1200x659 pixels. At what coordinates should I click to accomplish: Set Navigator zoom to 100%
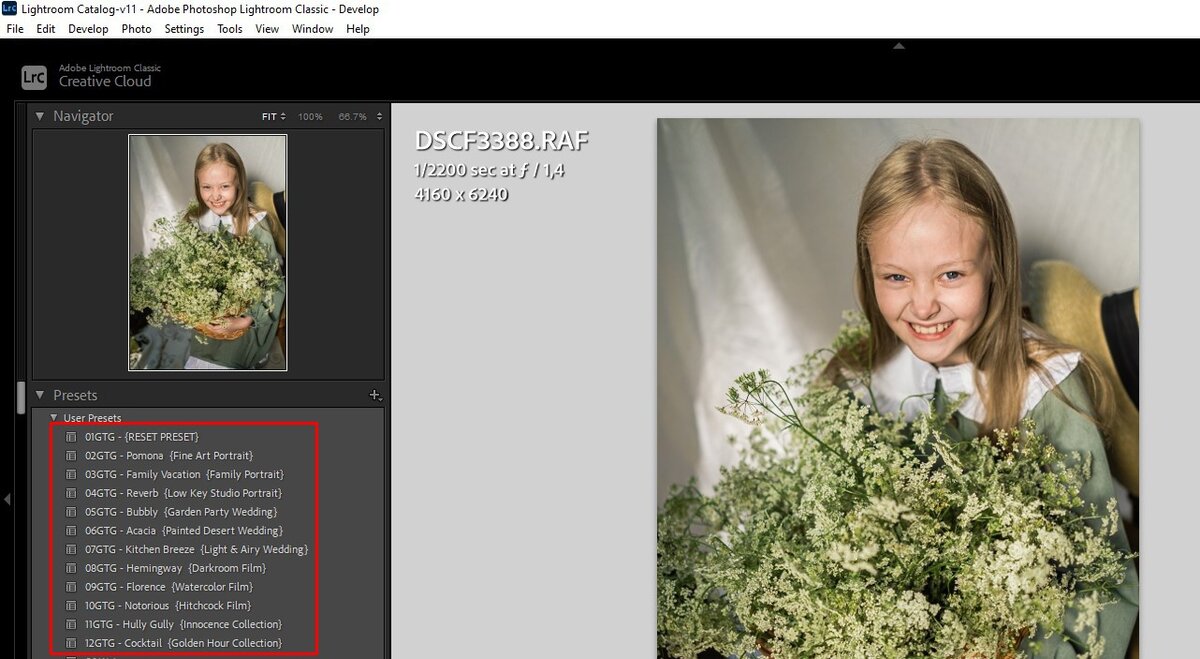[x=310, y=117]
